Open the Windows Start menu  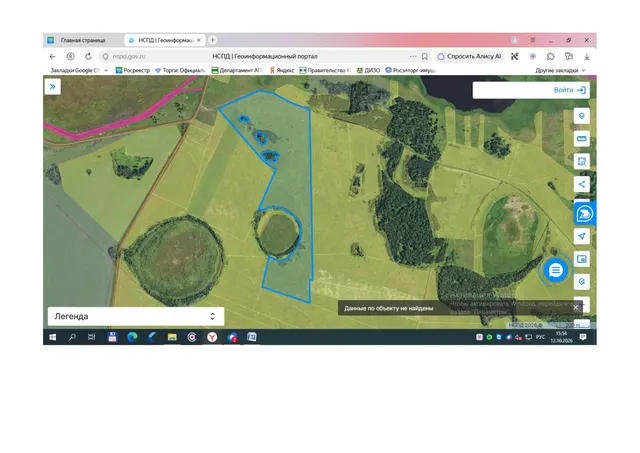coord(53,337)
